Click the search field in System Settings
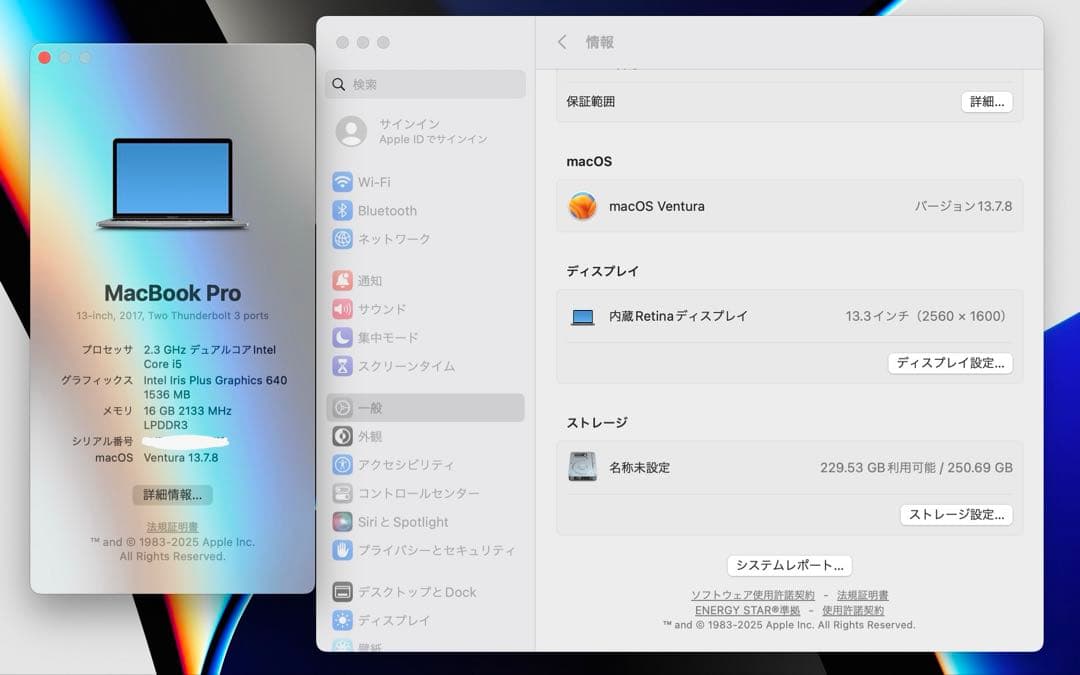The image size is (1080, 675). tap(424, 84)
